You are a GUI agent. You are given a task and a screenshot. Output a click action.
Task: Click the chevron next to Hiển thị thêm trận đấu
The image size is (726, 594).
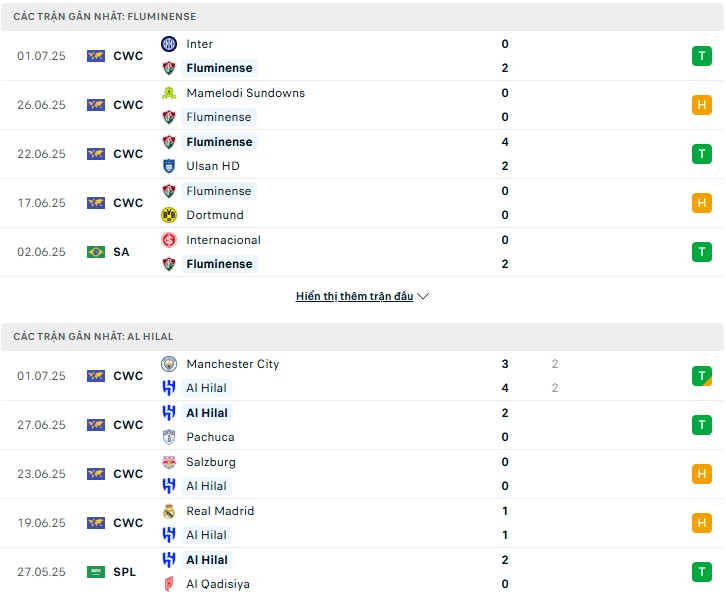coord(423,296)
